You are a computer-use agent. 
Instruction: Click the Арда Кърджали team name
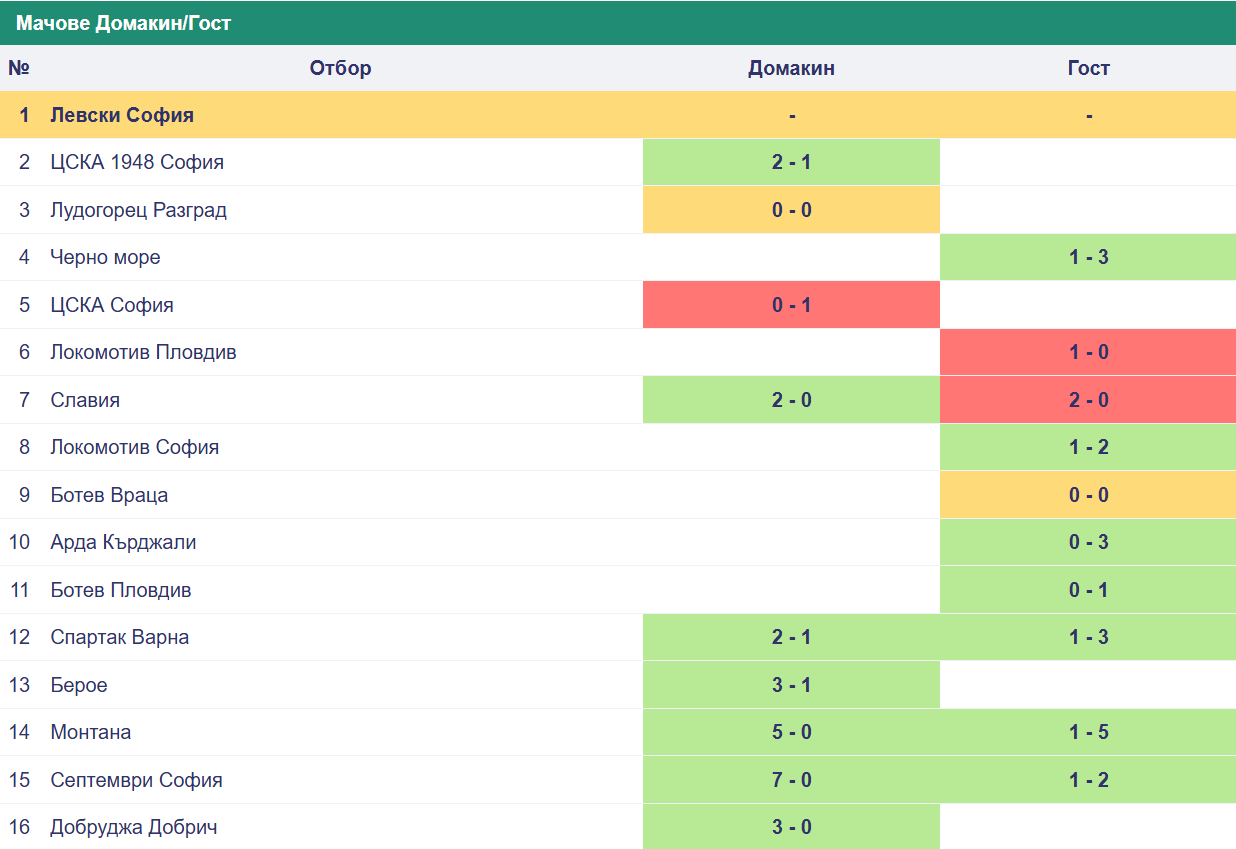tap(123, 542)
